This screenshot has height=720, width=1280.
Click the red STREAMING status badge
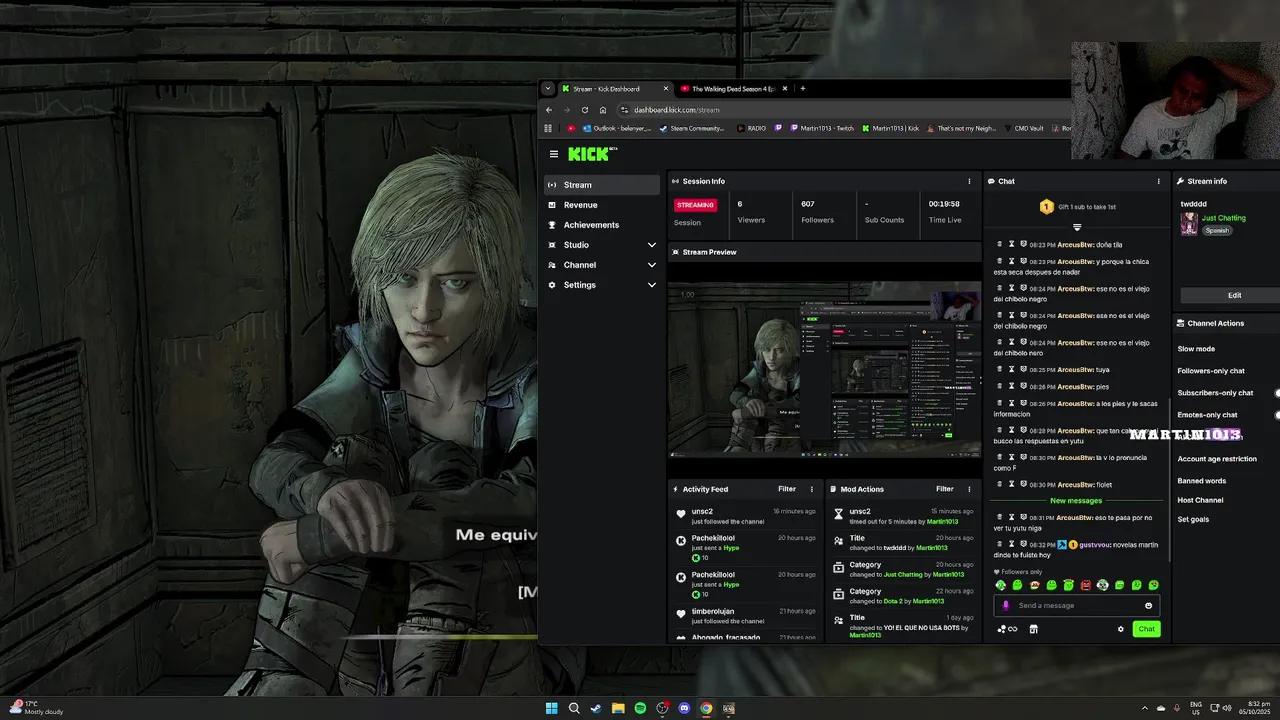(695, 205)
